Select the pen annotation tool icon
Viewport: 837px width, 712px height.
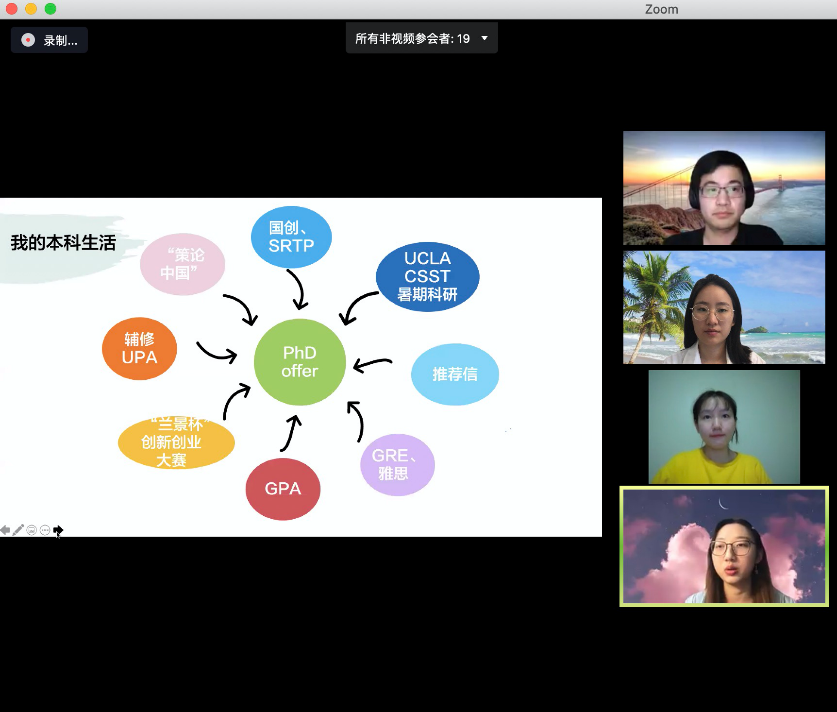18,530
